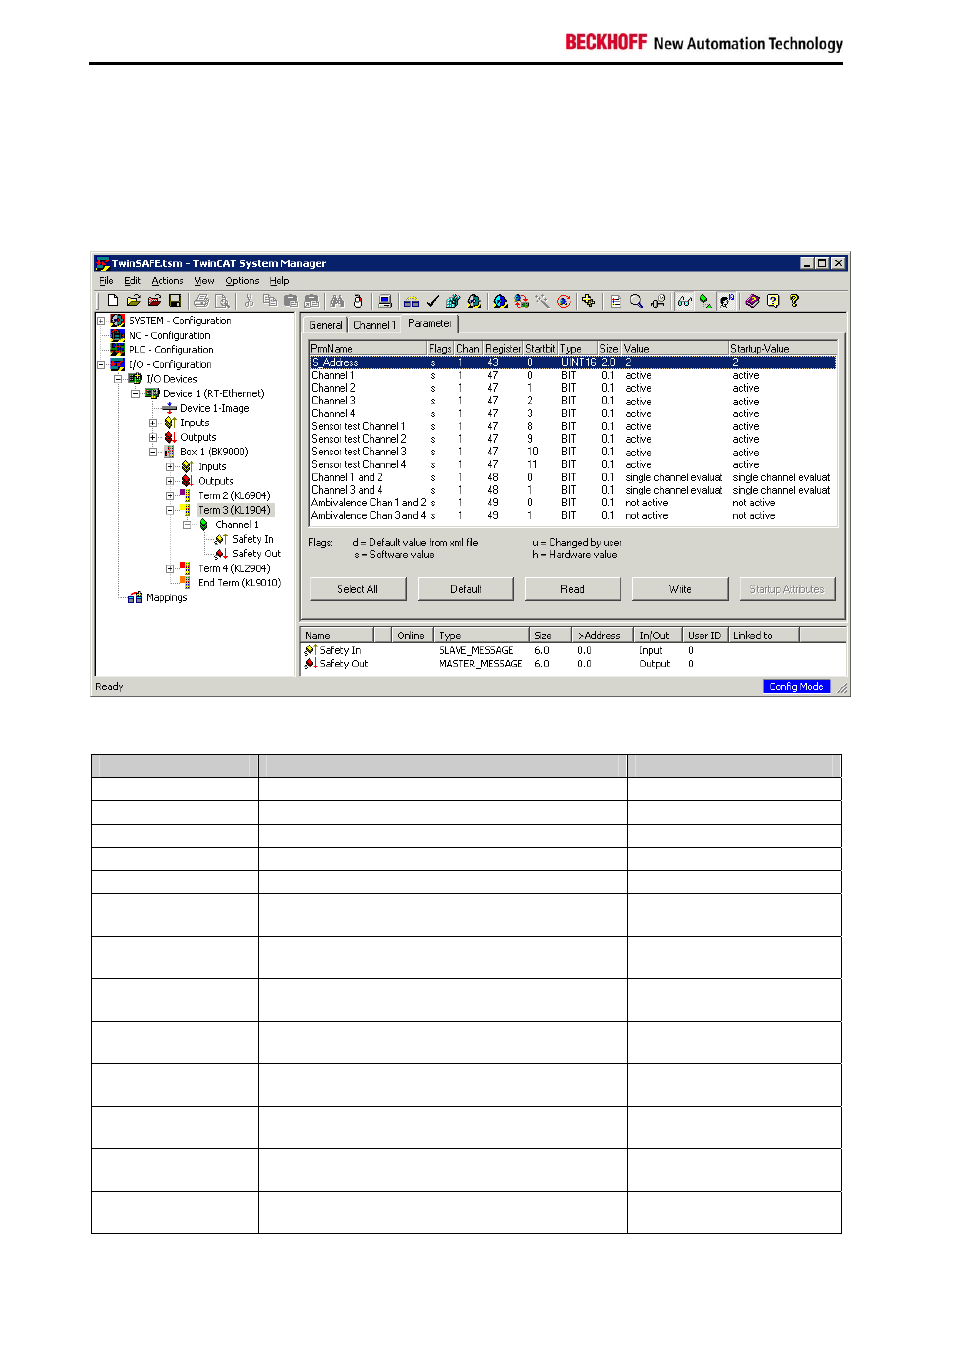Select Term 3 (KL1904) in the tree
This screenshot has width=954, height=1350.
click(x=234, y=510)
